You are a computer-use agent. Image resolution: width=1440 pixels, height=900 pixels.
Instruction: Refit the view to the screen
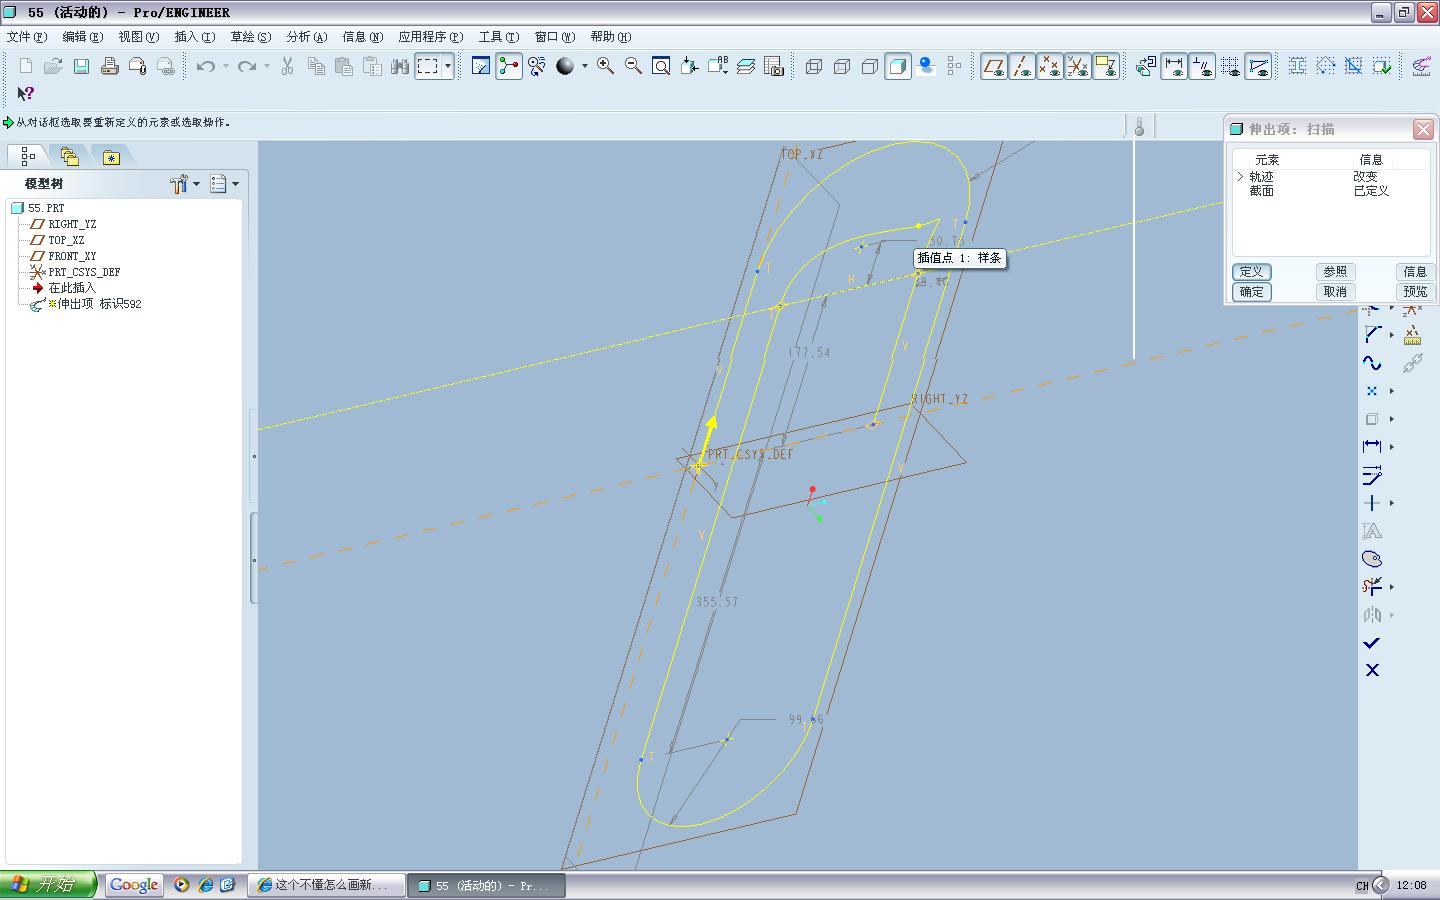tap(661, 66)
